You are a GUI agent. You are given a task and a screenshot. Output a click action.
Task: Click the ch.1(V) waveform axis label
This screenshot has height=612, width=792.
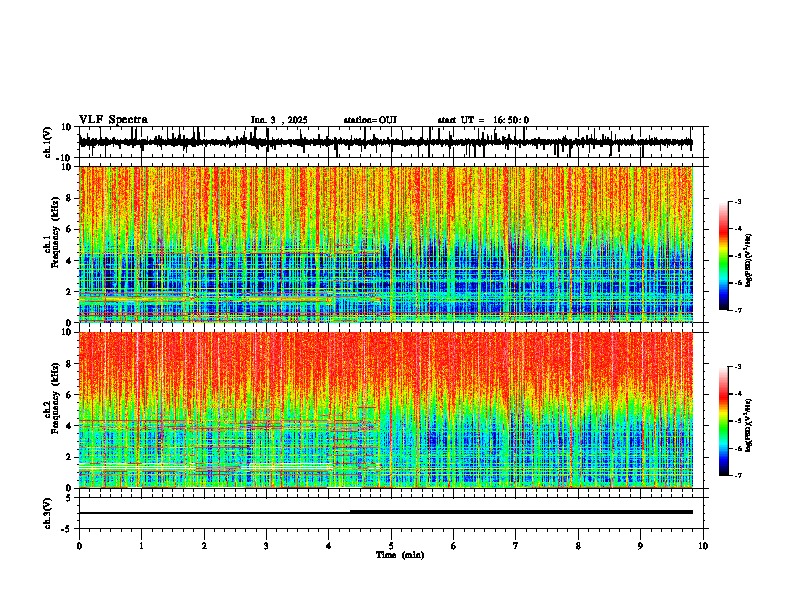click(48, 142)
